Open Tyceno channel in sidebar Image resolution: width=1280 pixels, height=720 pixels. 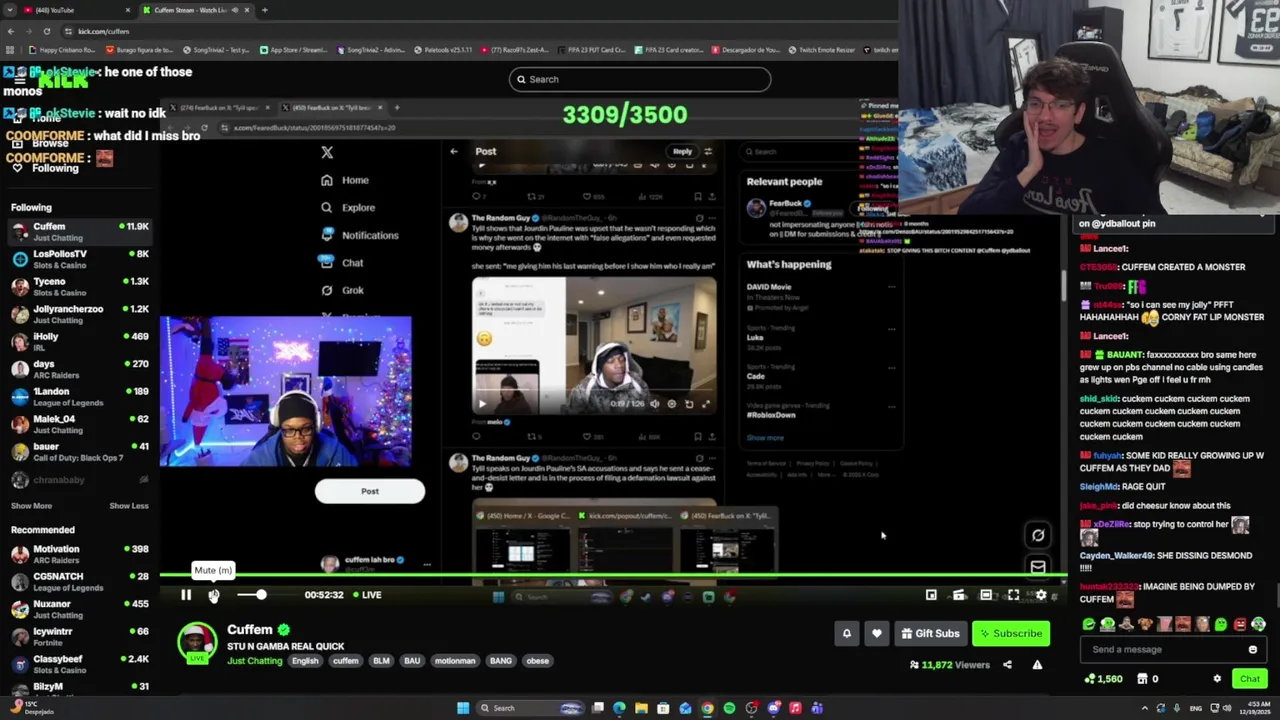coord(80,286)
